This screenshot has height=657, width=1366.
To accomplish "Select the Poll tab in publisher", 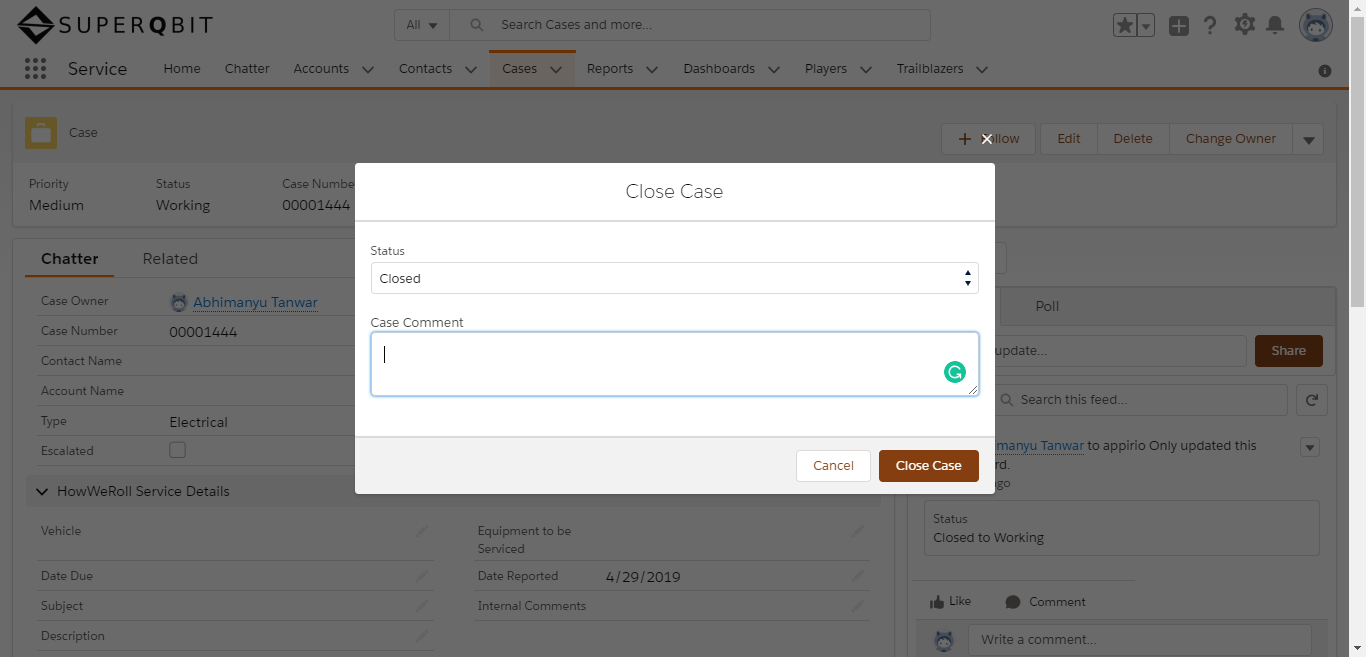I will coord(1047,306).
